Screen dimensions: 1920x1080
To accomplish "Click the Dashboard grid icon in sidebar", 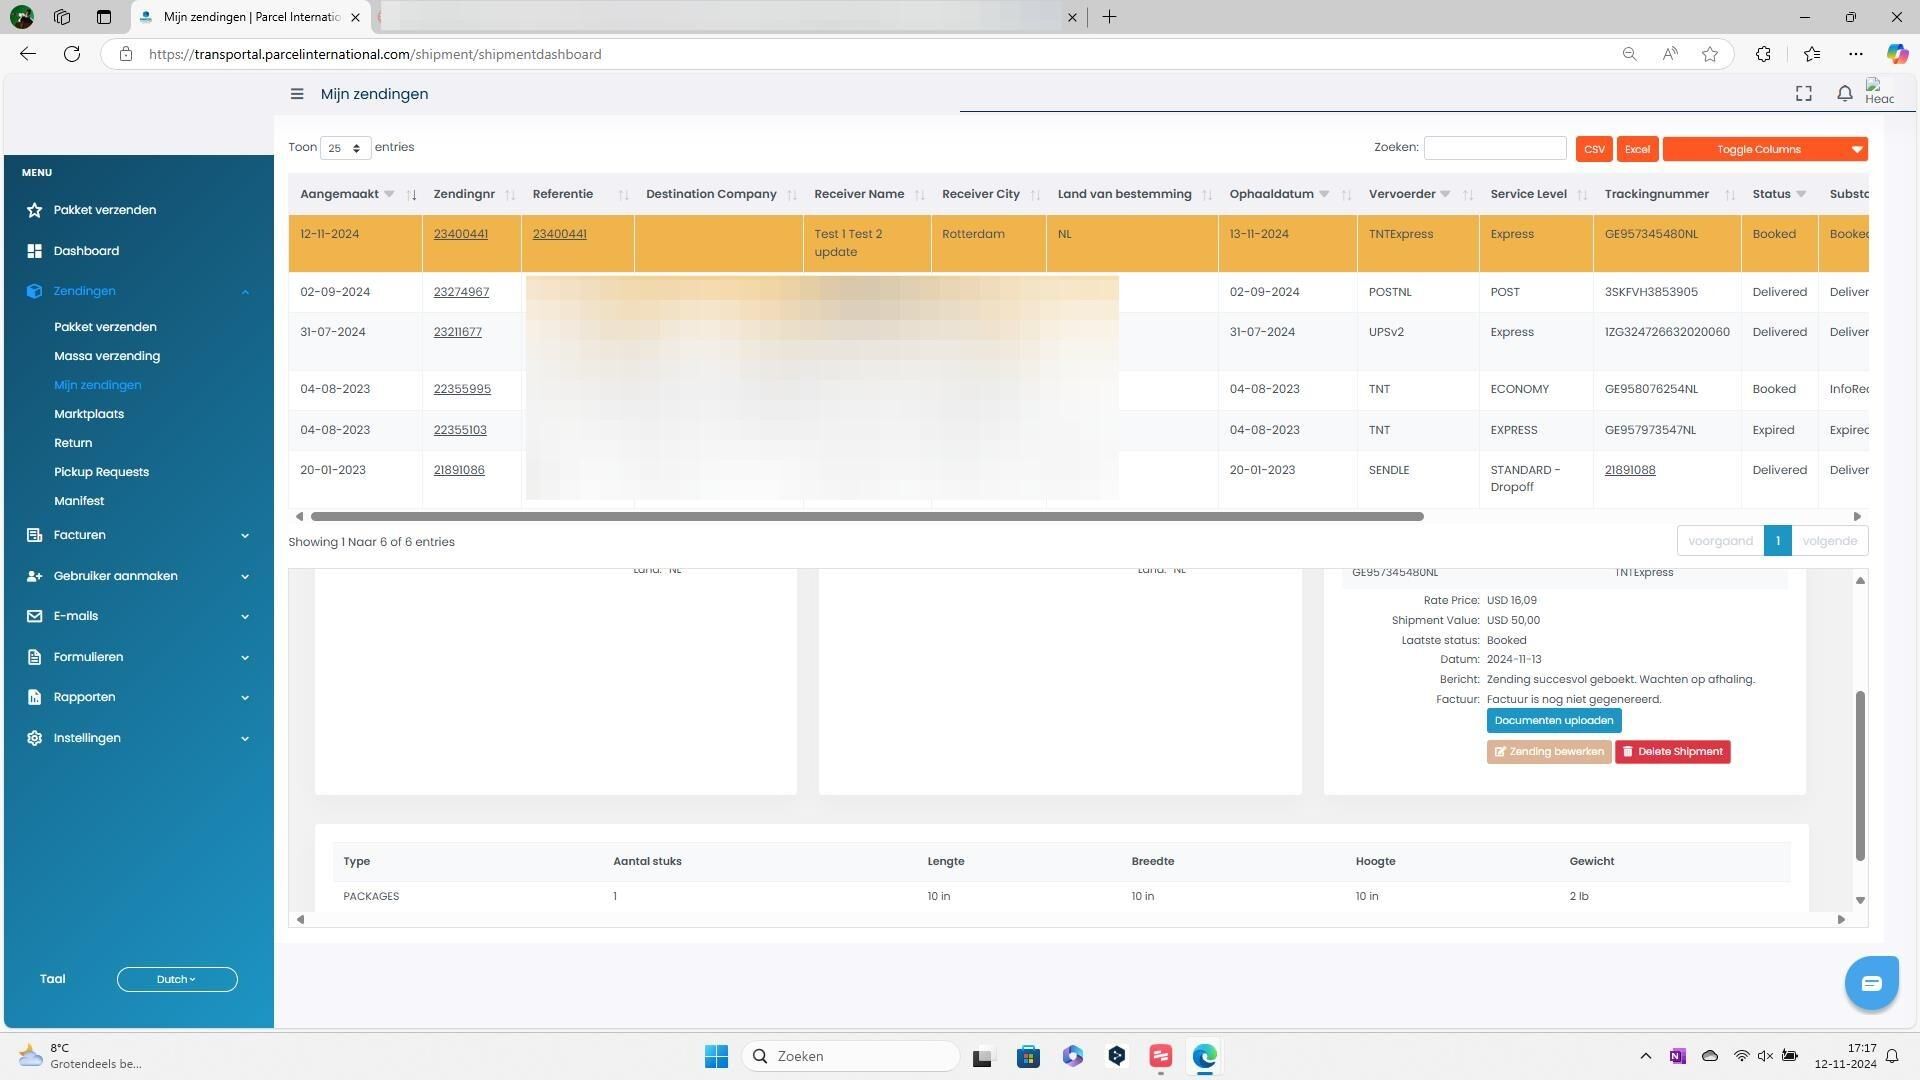I will [35, 251].
